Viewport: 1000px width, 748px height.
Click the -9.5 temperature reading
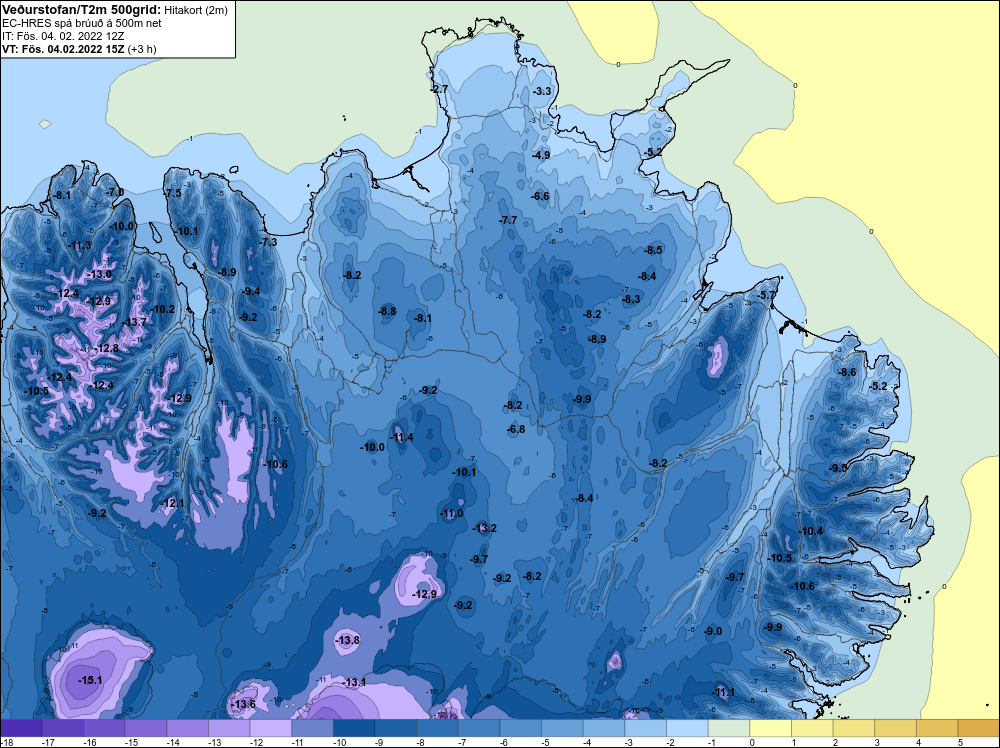(x=838, y=468)
